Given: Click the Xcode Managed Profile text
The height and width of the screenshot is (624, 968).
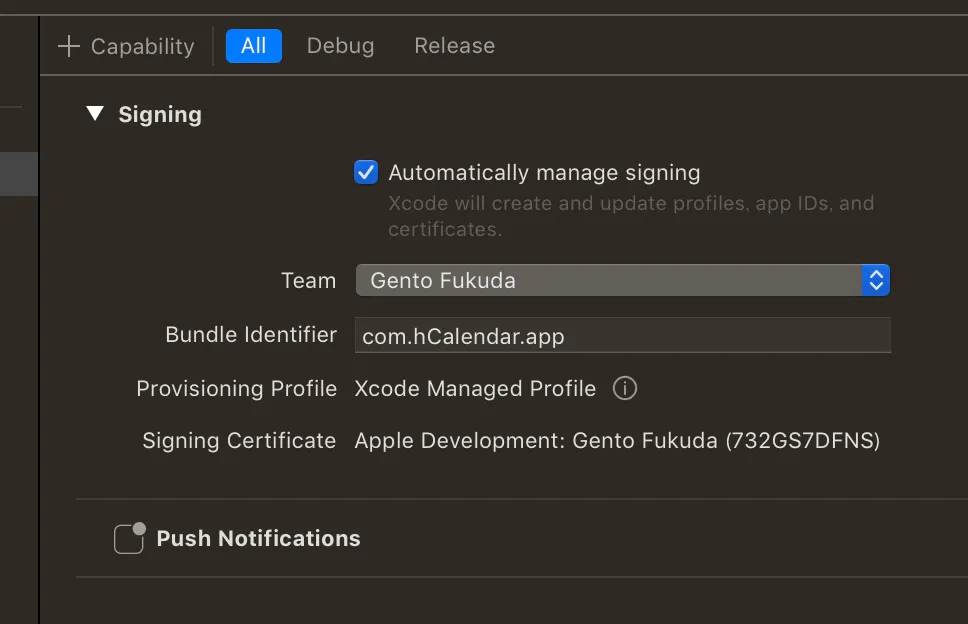Looking at the screenshot, I should 475,388.
